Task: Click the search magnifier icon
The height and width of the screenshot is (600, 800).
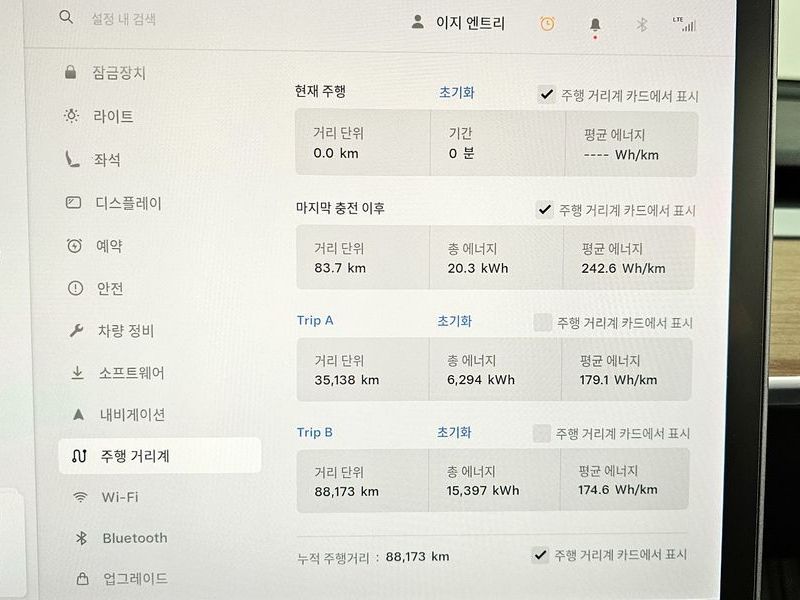Action: [66, 17]
